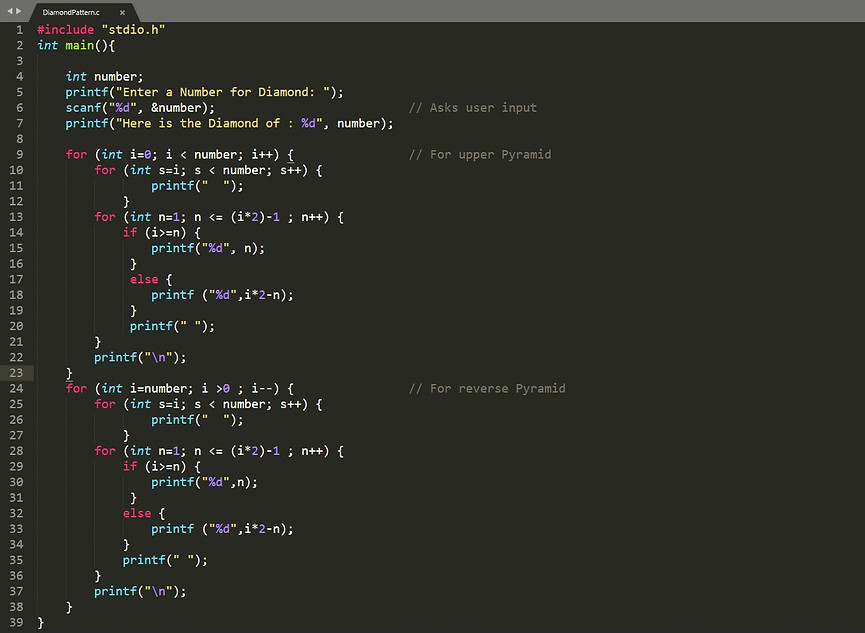Click the "// Asks user input" comment
865x633 pixels.
(x=473, y=108)
